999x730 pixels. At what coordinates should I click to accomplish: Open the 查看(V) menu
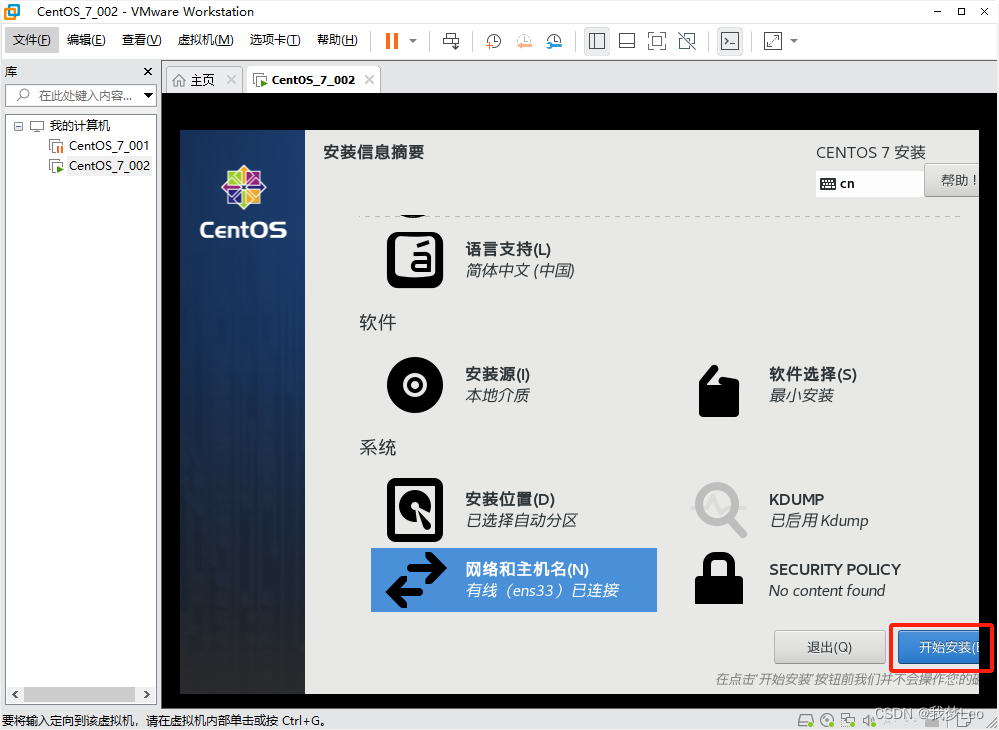tap(141, 40)
